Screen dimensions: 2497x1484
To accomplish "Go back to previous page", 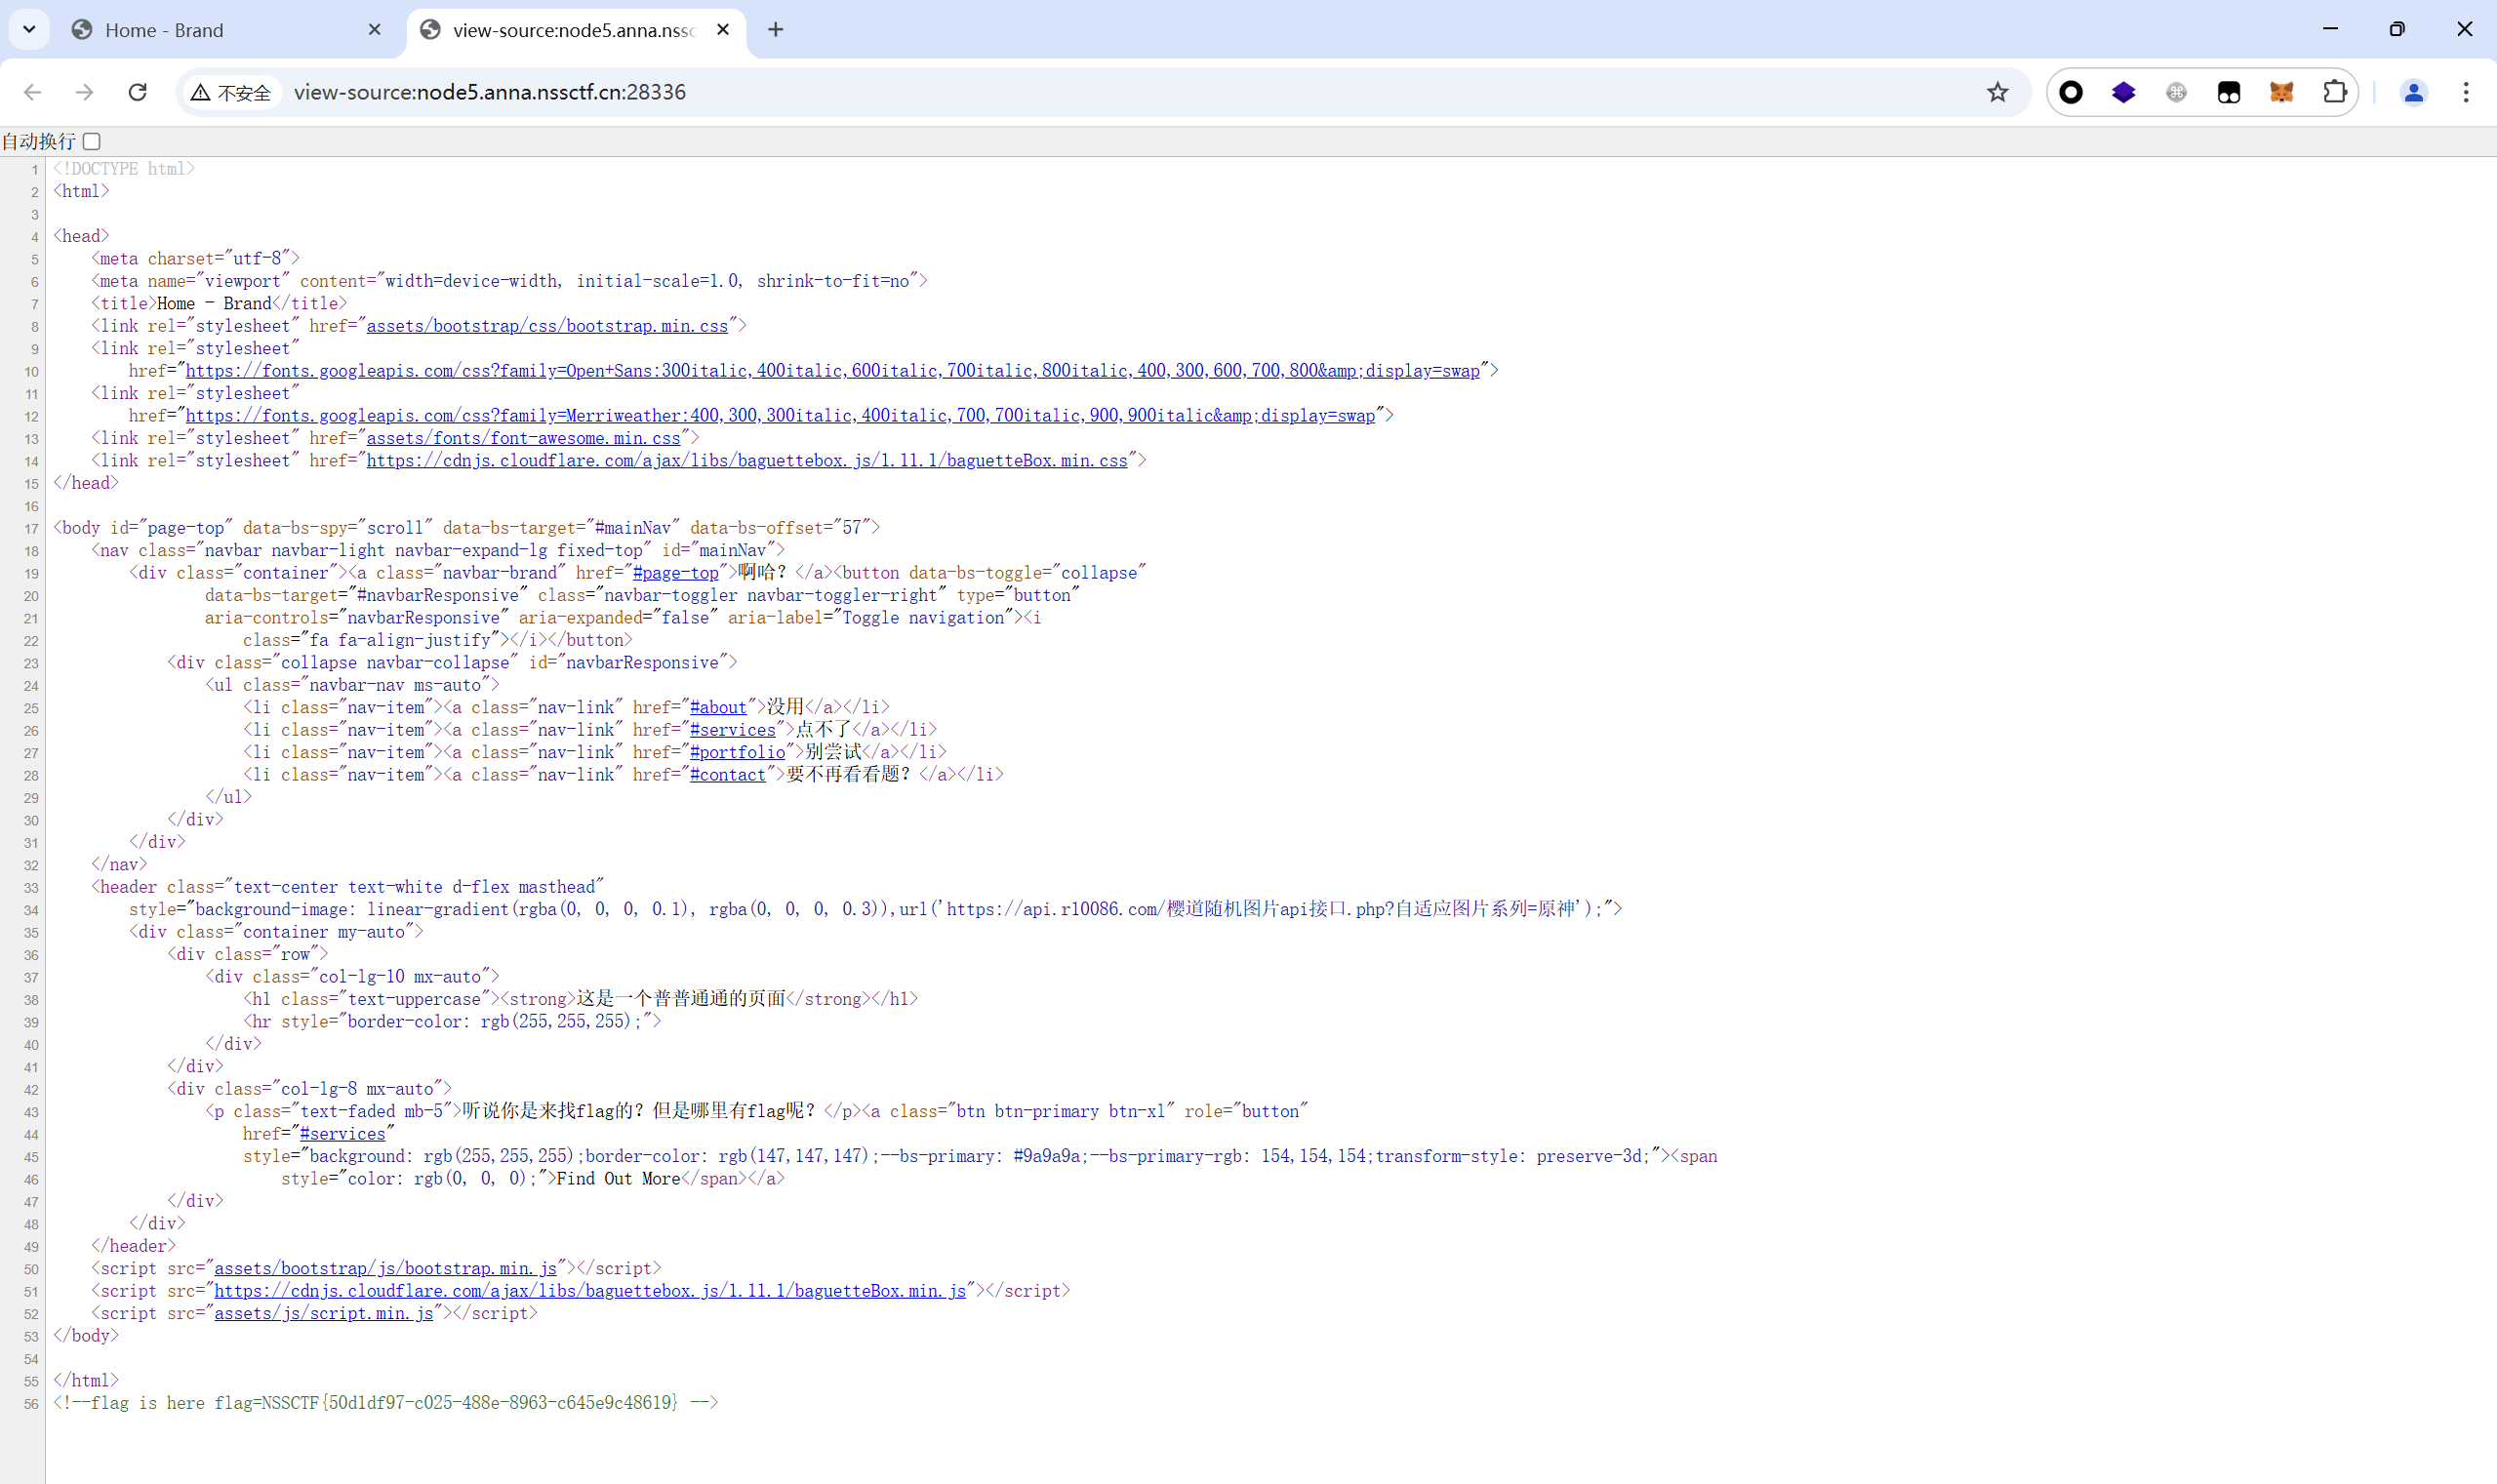I will click(x=32, y=92).
